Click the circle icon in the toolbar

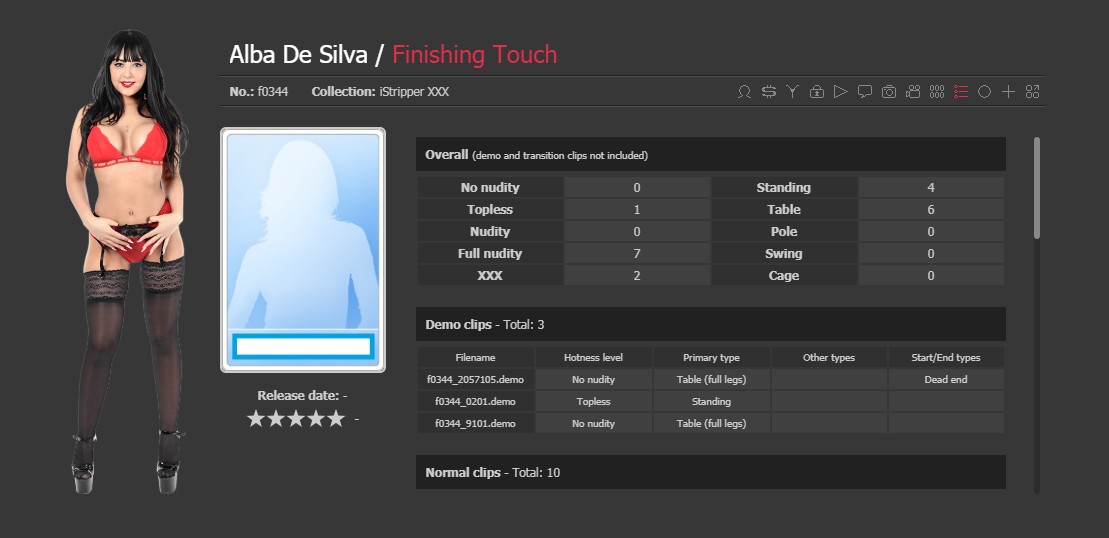[984, 92]
